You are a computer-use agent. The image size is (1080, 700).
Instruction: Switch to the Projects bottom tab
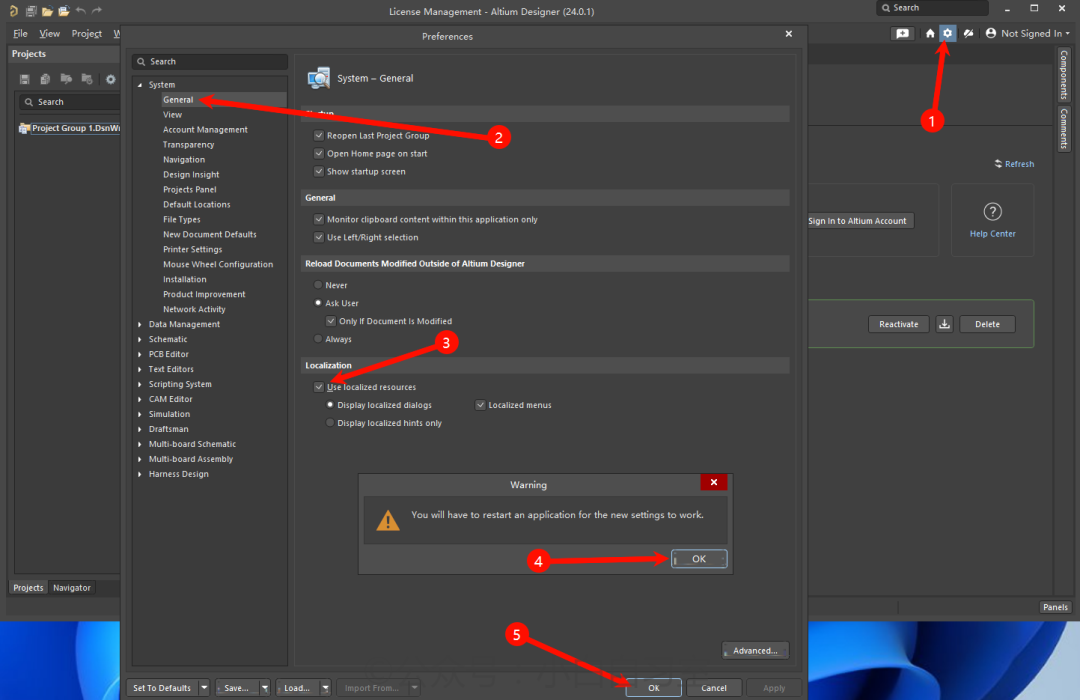click(x=28, y=588)
